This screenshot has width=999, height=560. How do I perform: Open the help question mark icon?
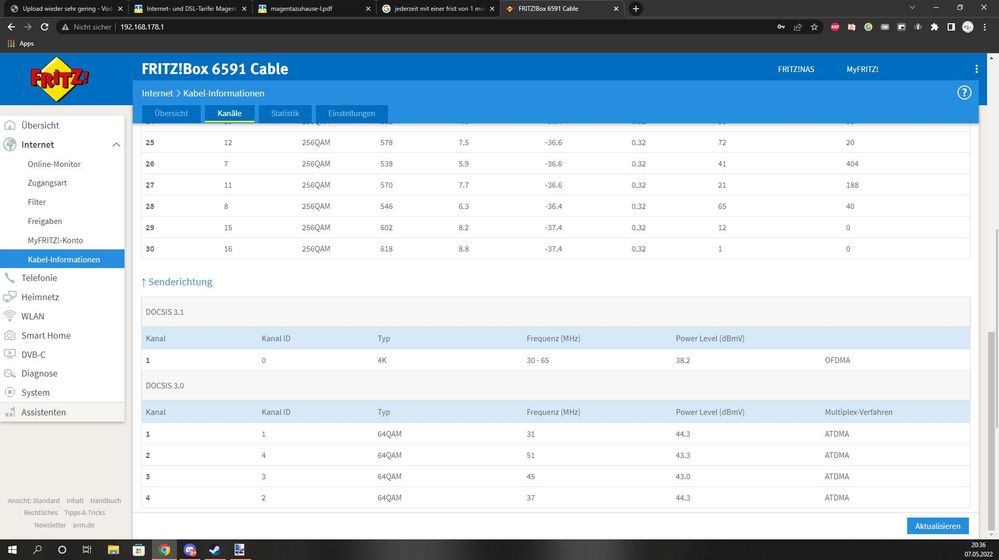click(964, 92)
